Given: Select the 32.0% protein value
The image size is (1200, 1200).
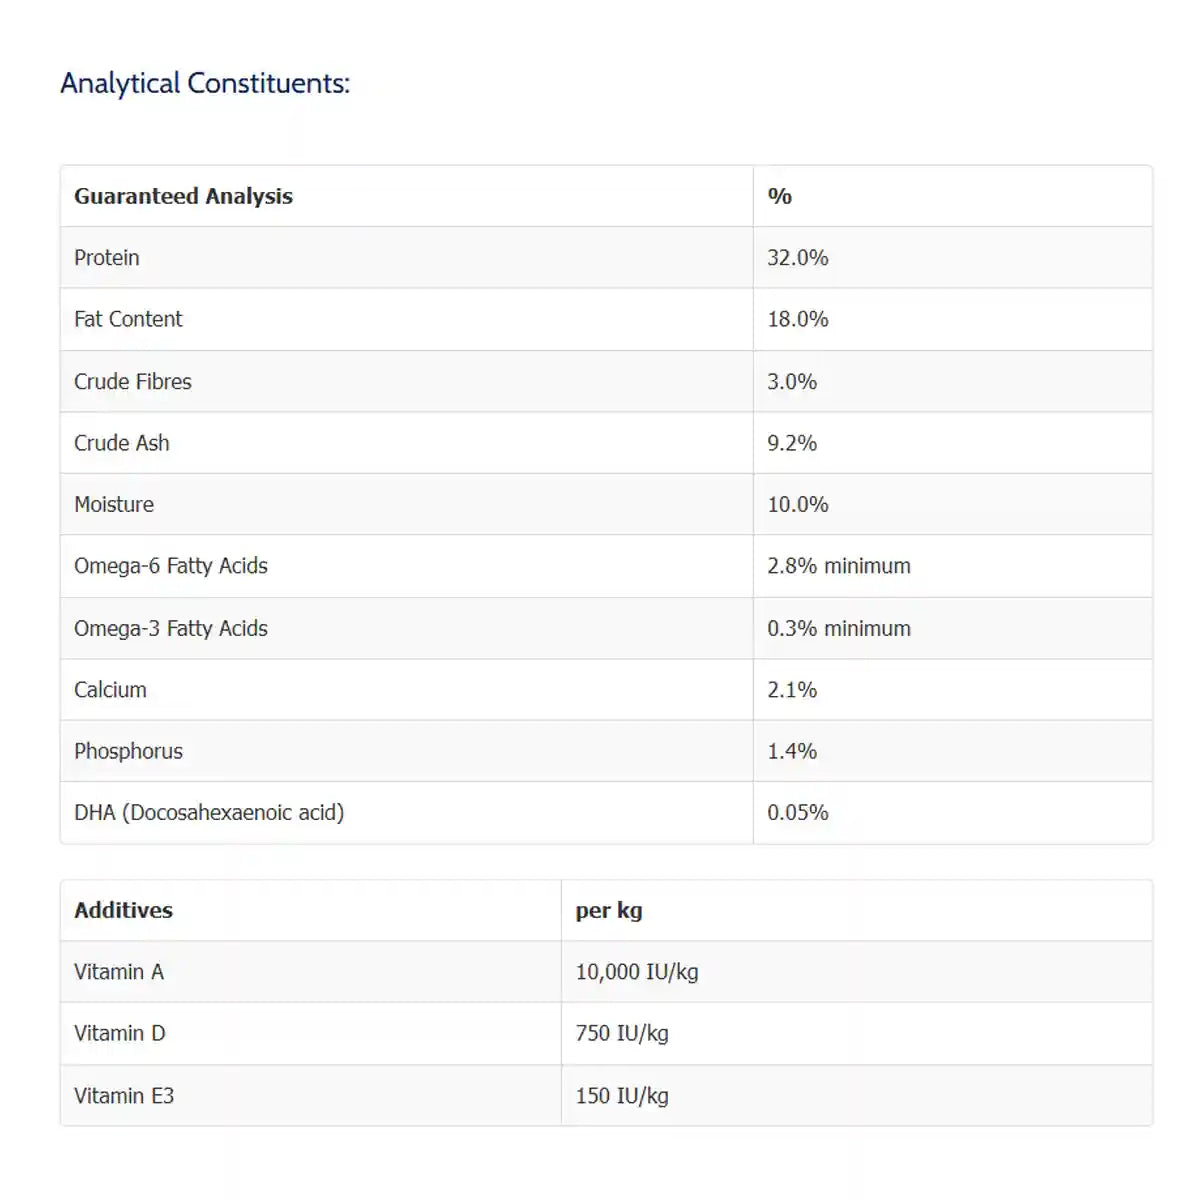Looking at the screenshot, I should [x=797, y=258].
